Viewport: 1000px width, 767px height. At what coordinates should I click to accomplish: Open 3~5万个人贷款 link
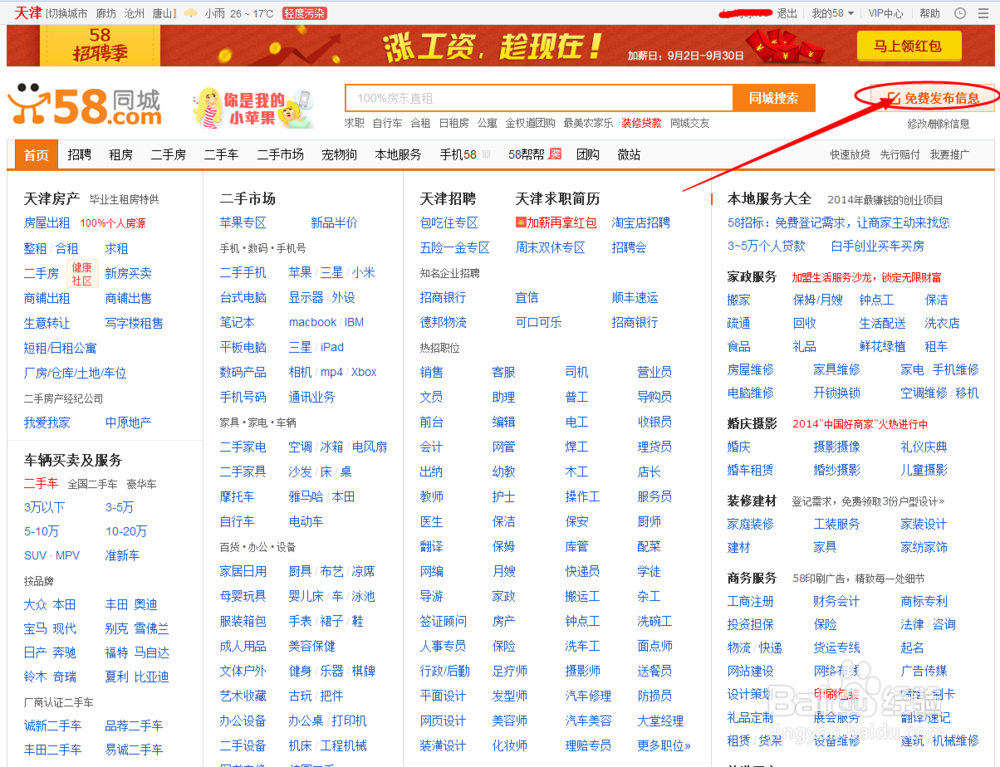(x=767, y=246)
